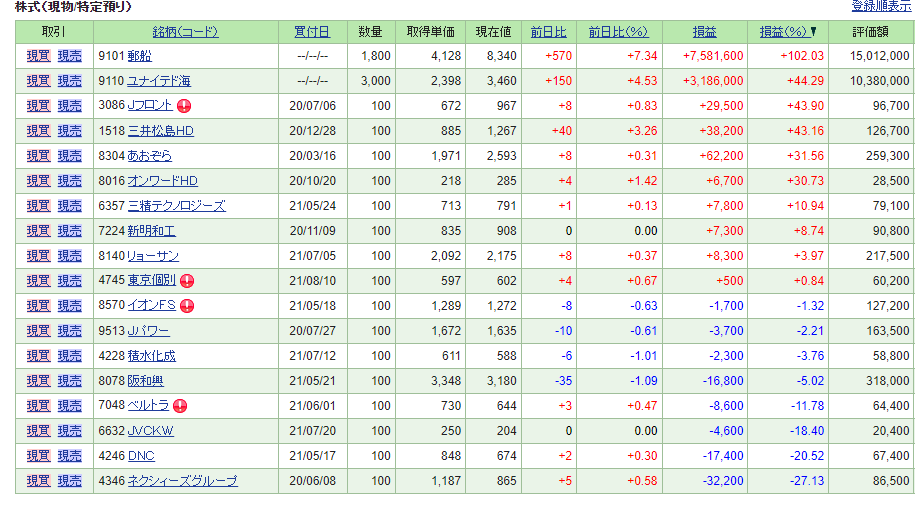Select the +7,581,600 profit value

click(713, 56)
